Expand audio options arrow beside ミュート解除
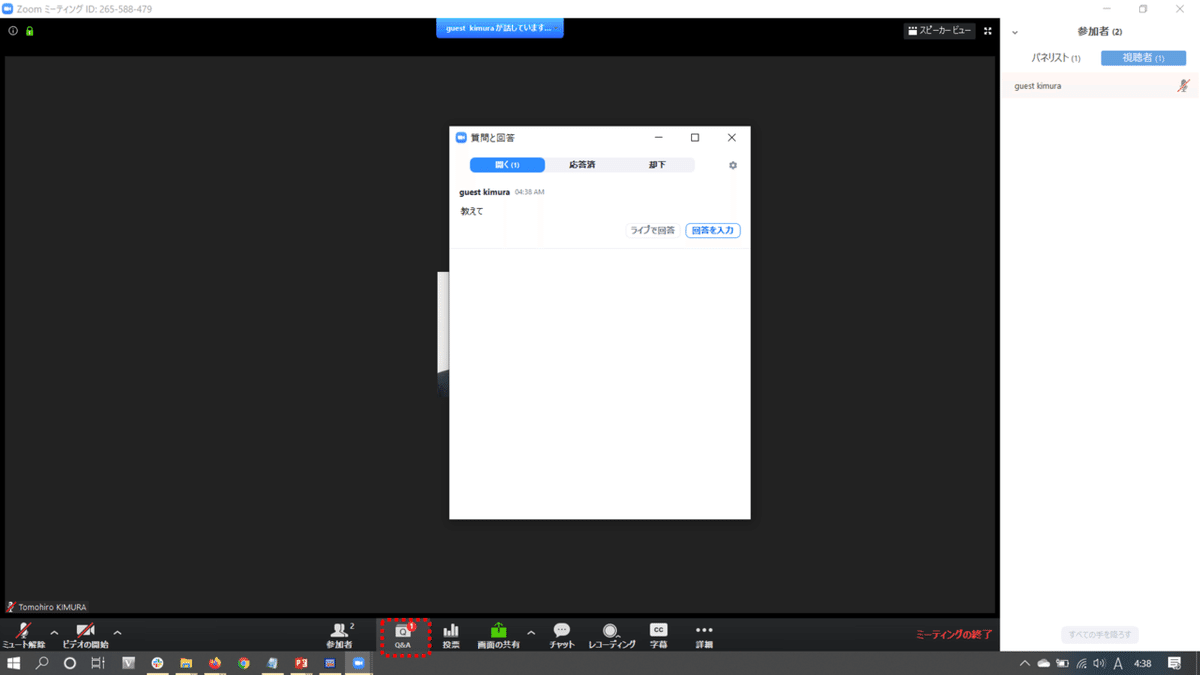The width and height of the screenshot is (1200, 675). pyautogui.click(x=54, y=633)
